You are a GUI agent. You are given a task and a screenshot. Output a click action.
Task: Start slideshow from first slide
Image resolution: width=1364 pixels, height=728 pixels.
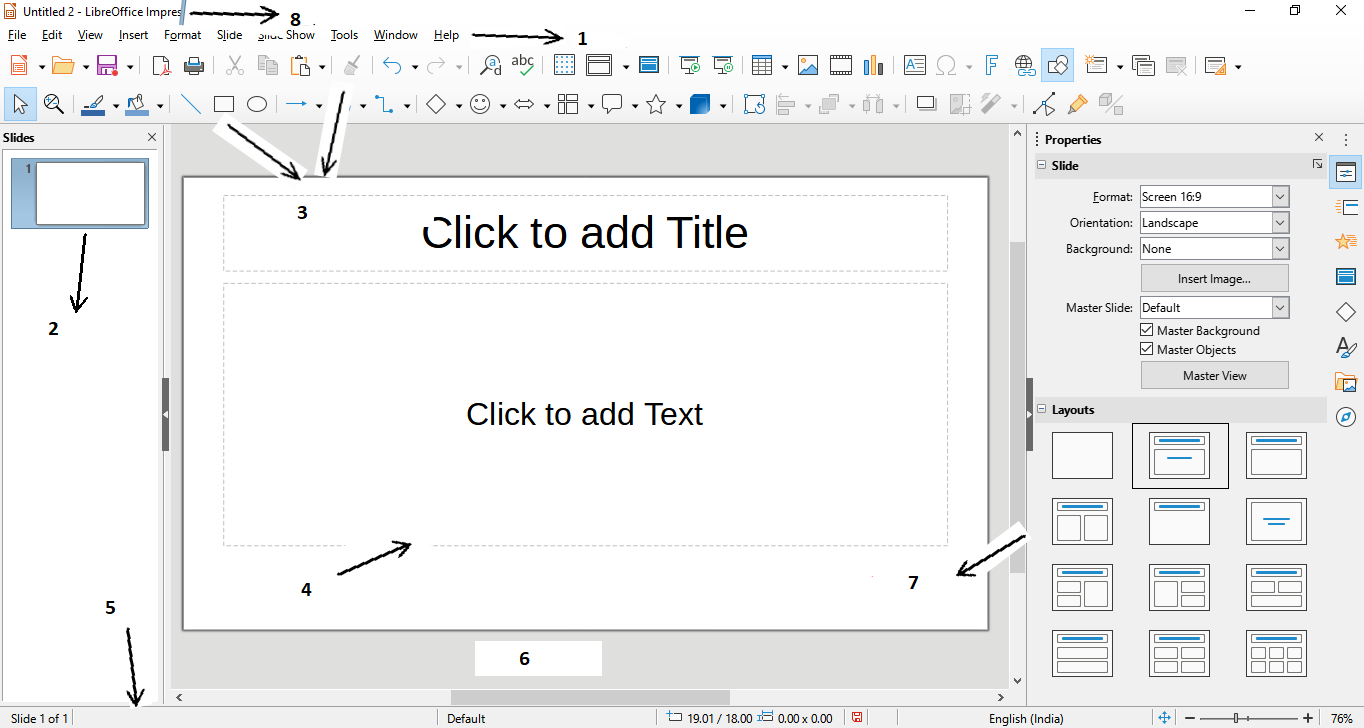pyautogui.click(x=689, y=65)
